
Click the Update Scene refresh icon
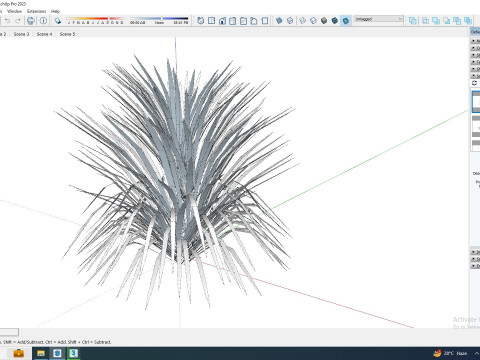click(475, 83)
